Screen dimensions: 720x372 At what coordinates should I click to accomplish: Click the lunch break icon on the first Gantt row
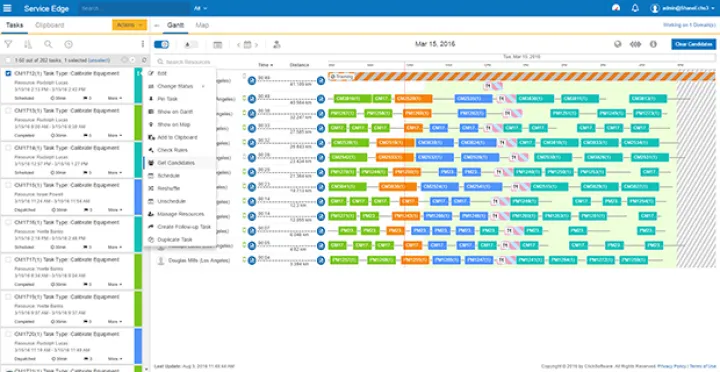pos(488,85)
